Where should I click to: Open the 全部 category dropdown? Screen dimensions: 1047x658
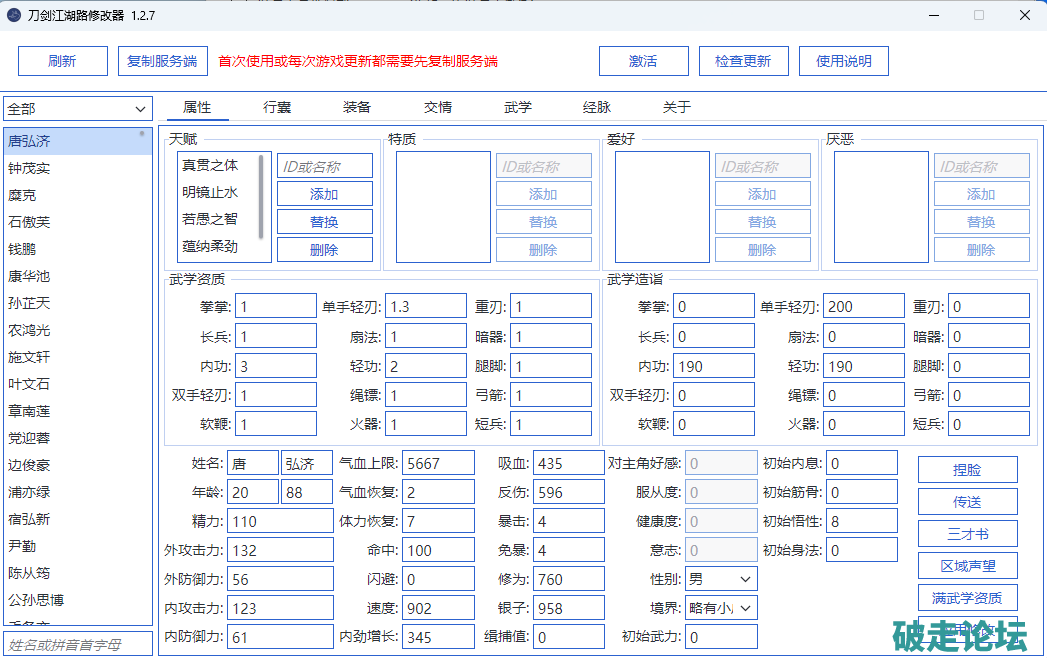(78, 109)
